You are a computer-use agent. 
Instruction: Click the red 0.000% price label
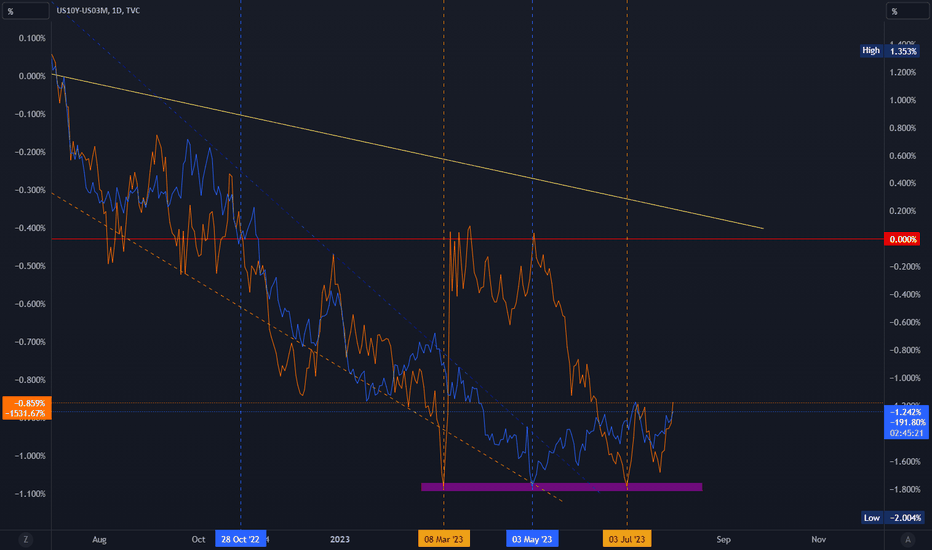902,239
